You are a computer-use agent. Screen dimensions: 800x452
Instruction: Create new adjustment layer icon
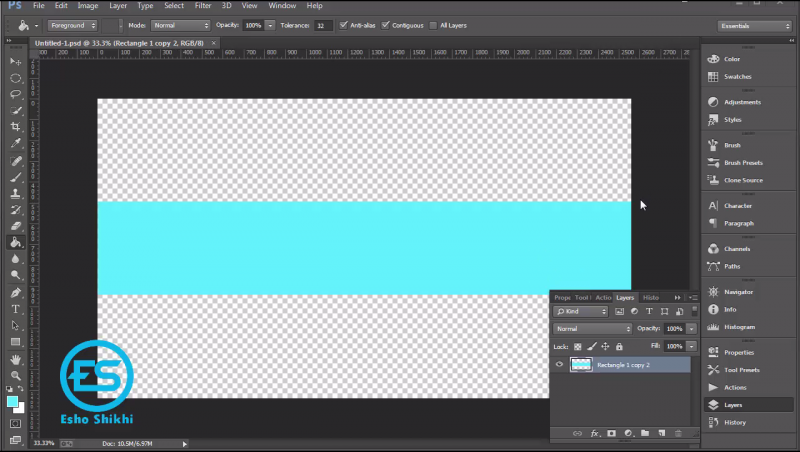pyautogui.click(x=628, y=433)
